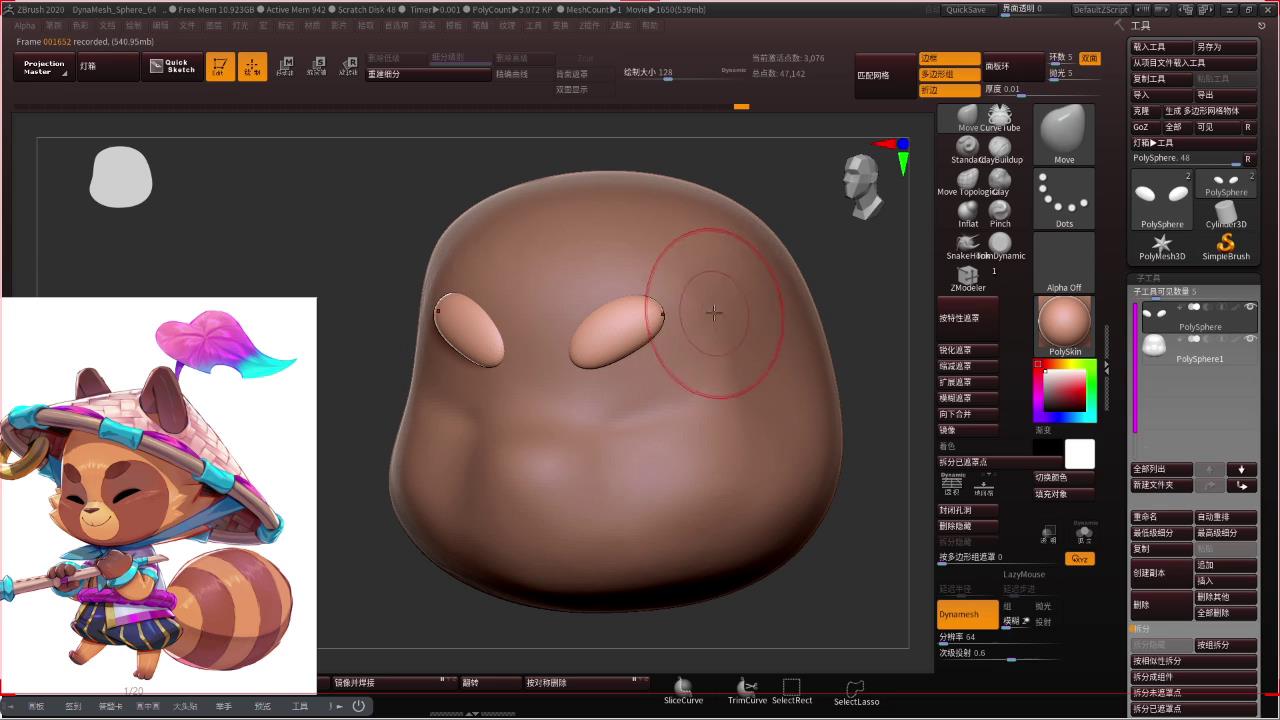
Task: Toggle PolySphere subtool visibility eye
Action: (x=1250, y=307)
